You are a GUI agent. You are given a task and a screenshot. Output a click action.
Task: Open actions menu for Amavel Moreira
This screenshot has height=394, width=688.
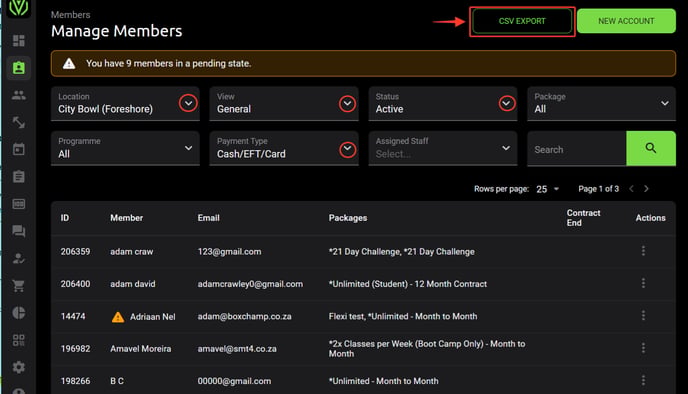[643, 348]
